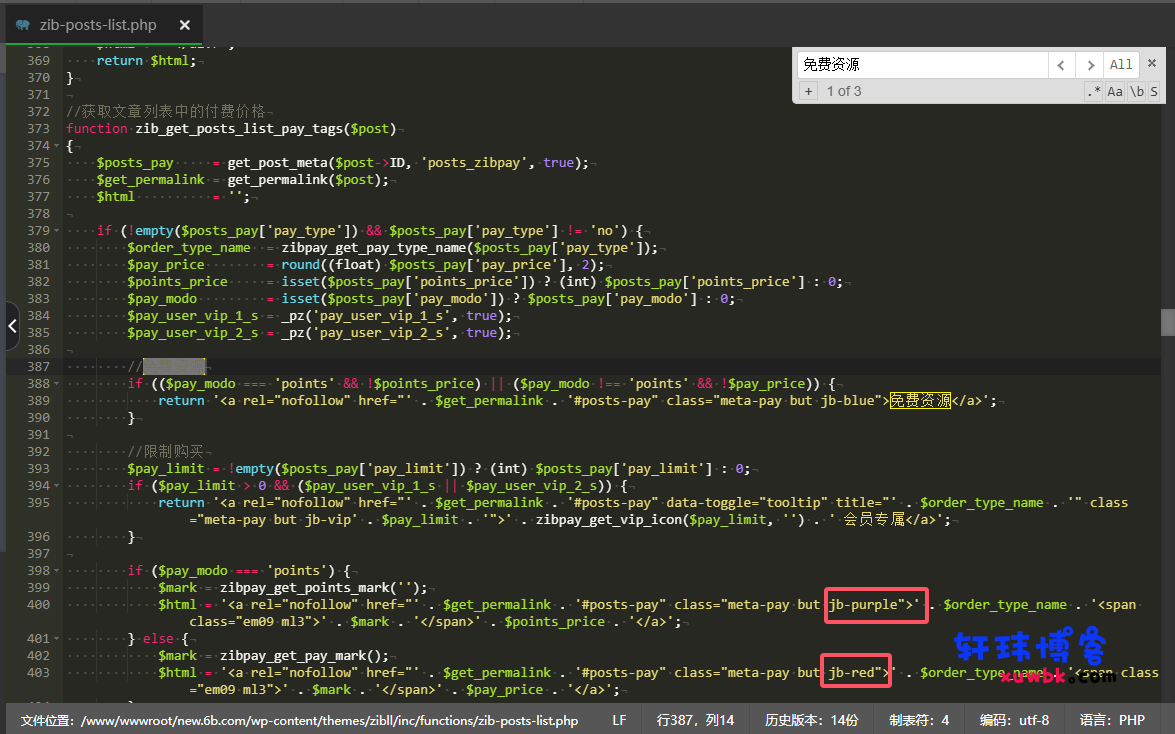Open the 历史版本 14份 history versions
The image size is (1175, 734).
[x=812, y=721]
